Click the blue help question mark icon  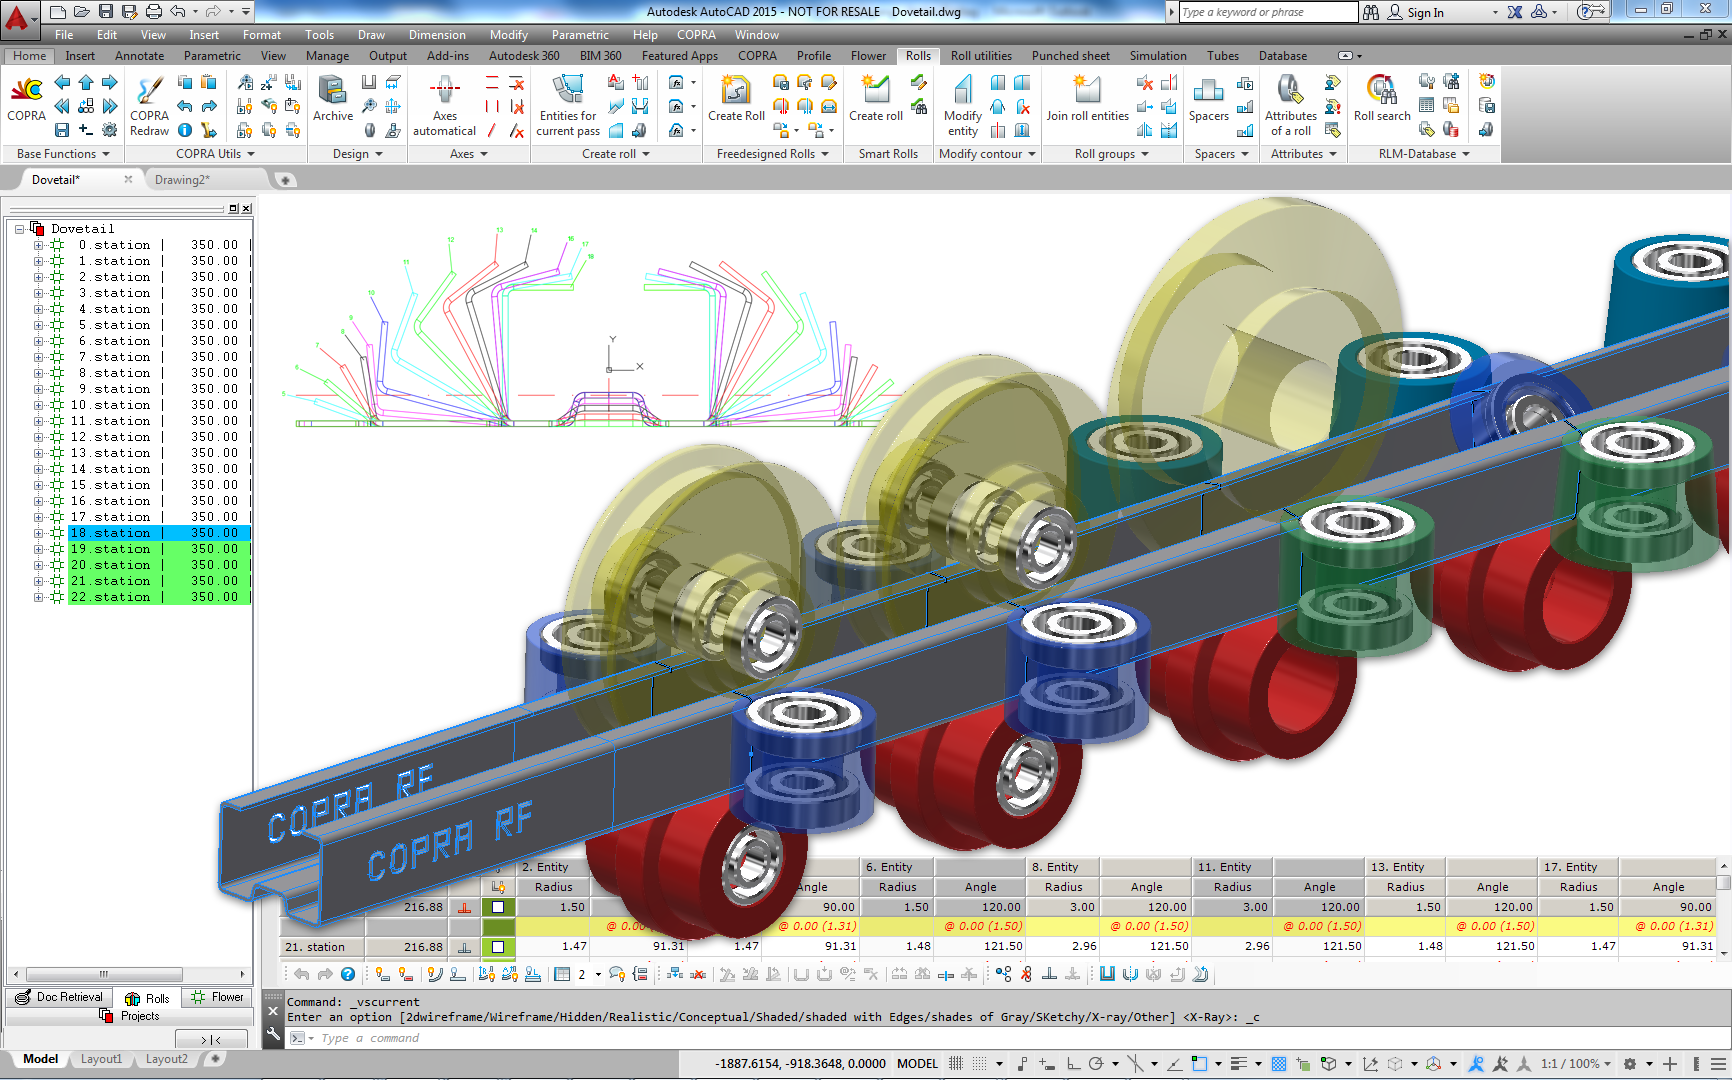click(x=348, y=974)
